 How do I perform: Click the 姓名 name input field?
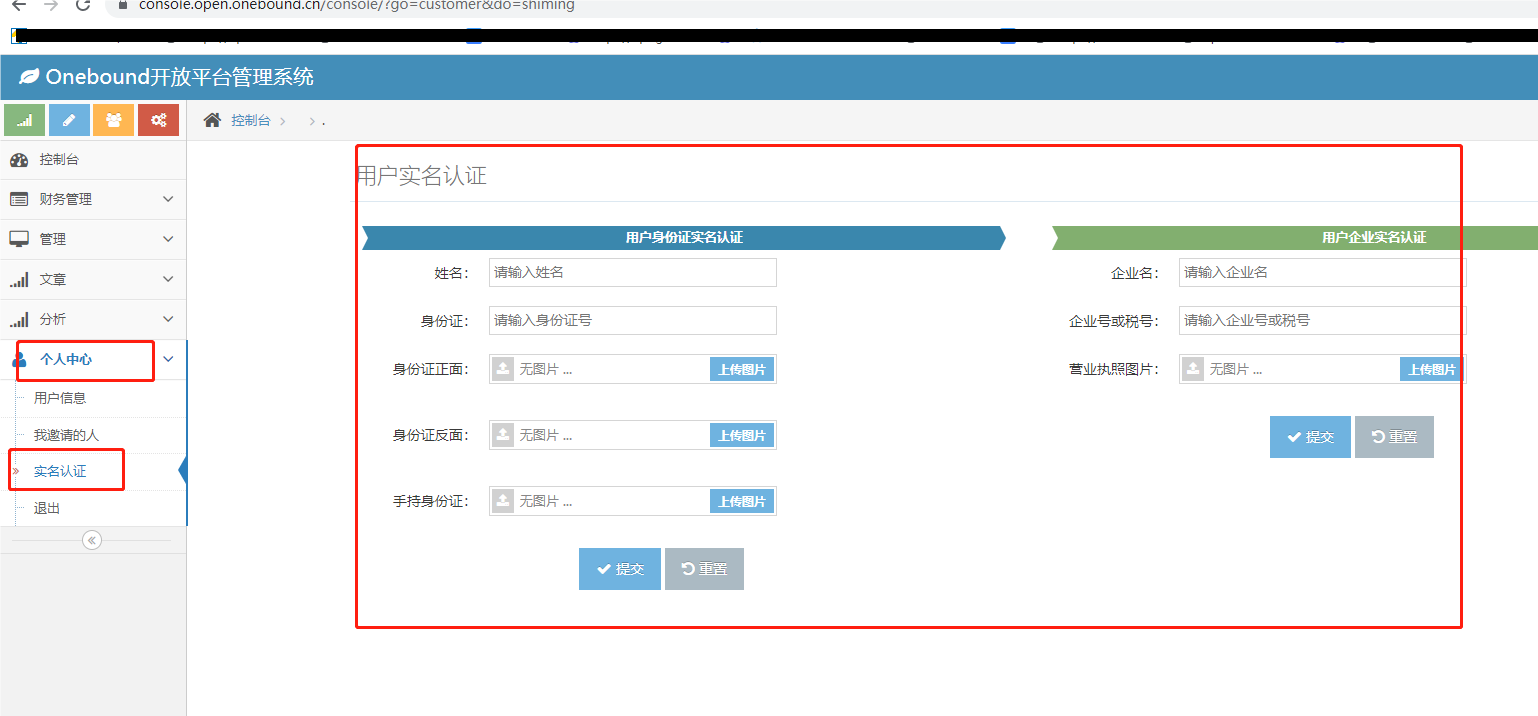[632, 272]
